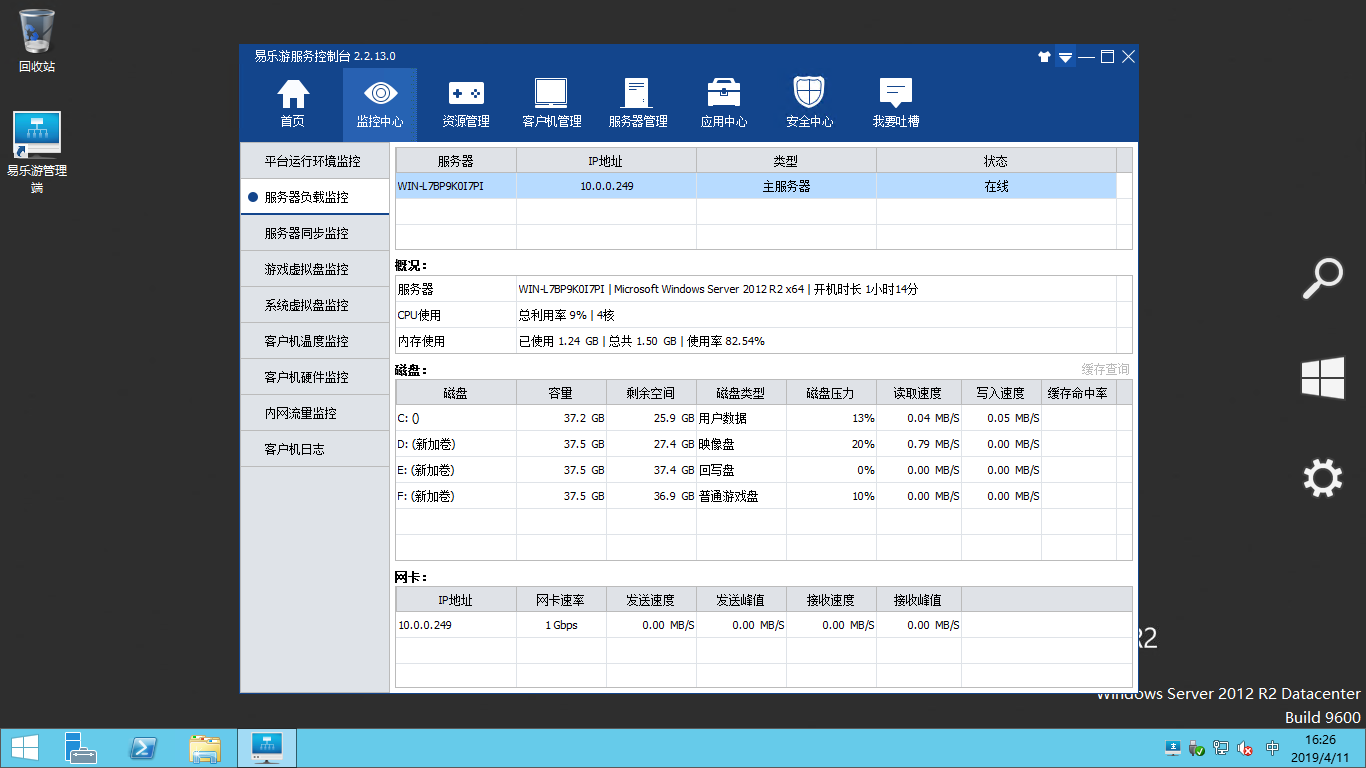Switch to 服务器同步监控
1366x768 pixels.
tap(315, 233)
